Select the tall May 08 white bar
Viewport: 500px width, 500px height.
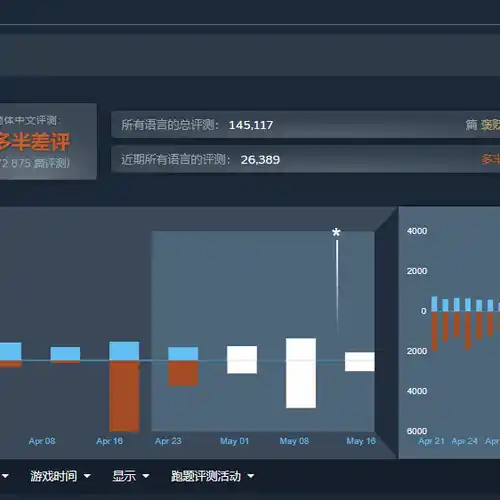pos(301,373)
